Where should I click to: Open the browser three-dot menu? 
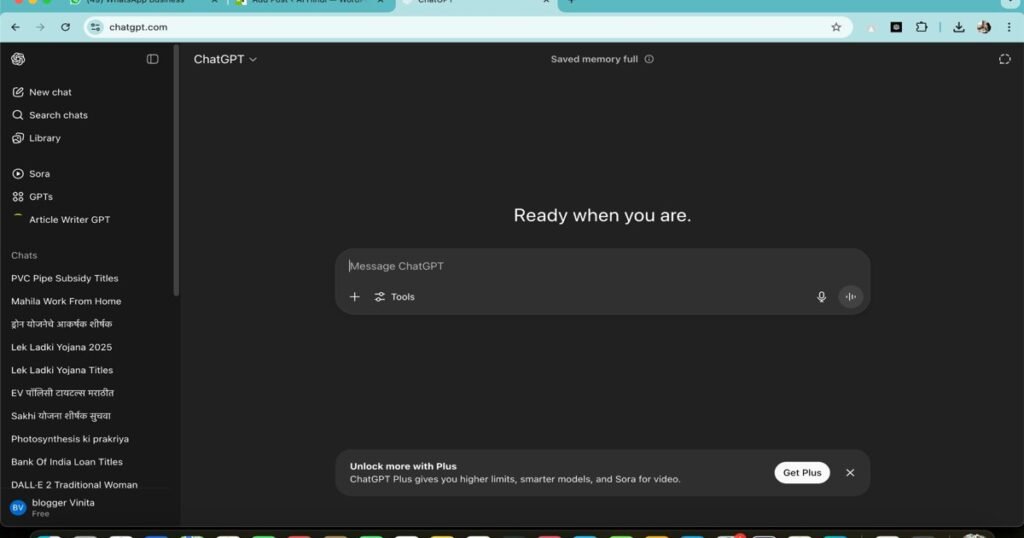coord(1009,27)
